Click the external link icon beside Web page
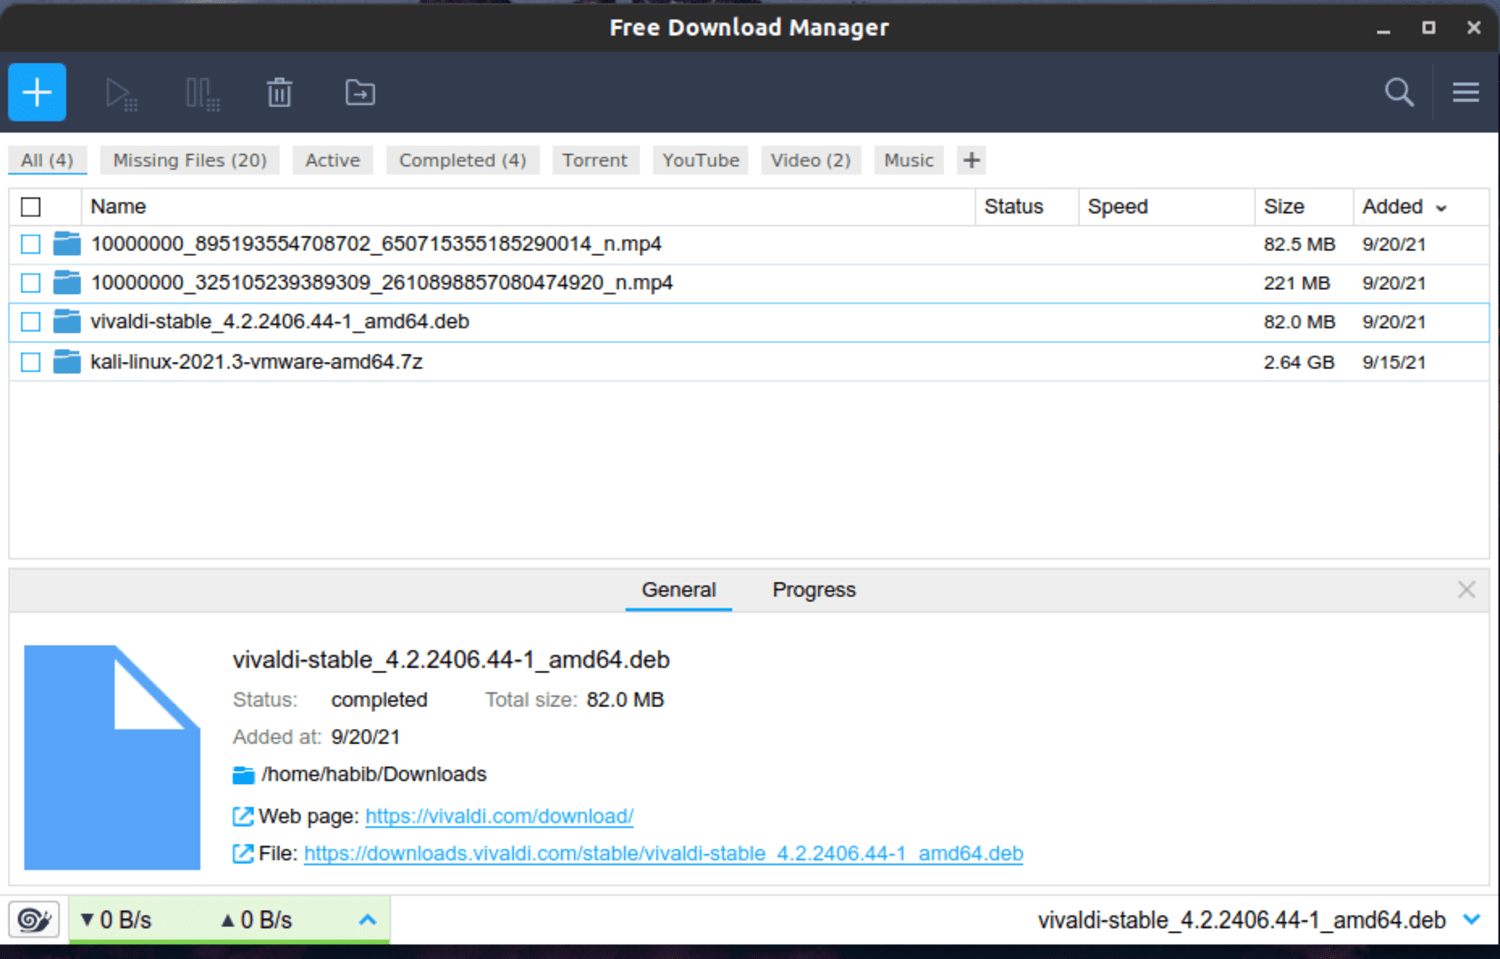Viewport: 1500px width, 959px height. coord(243,817)
